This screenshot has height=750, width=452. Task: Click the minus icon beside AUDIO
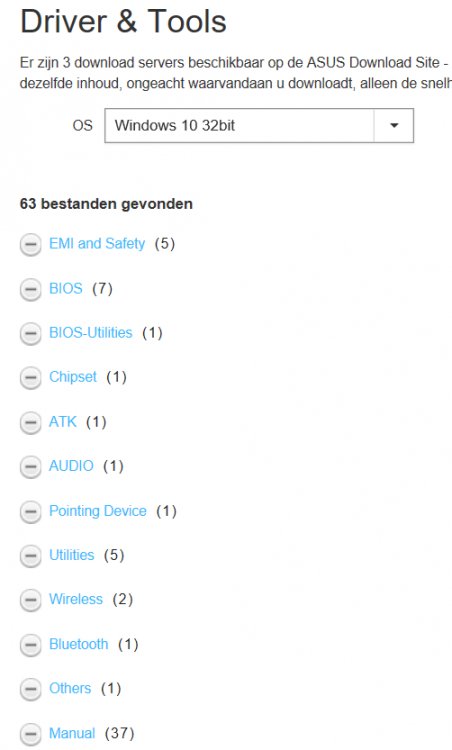pos(30,467)
